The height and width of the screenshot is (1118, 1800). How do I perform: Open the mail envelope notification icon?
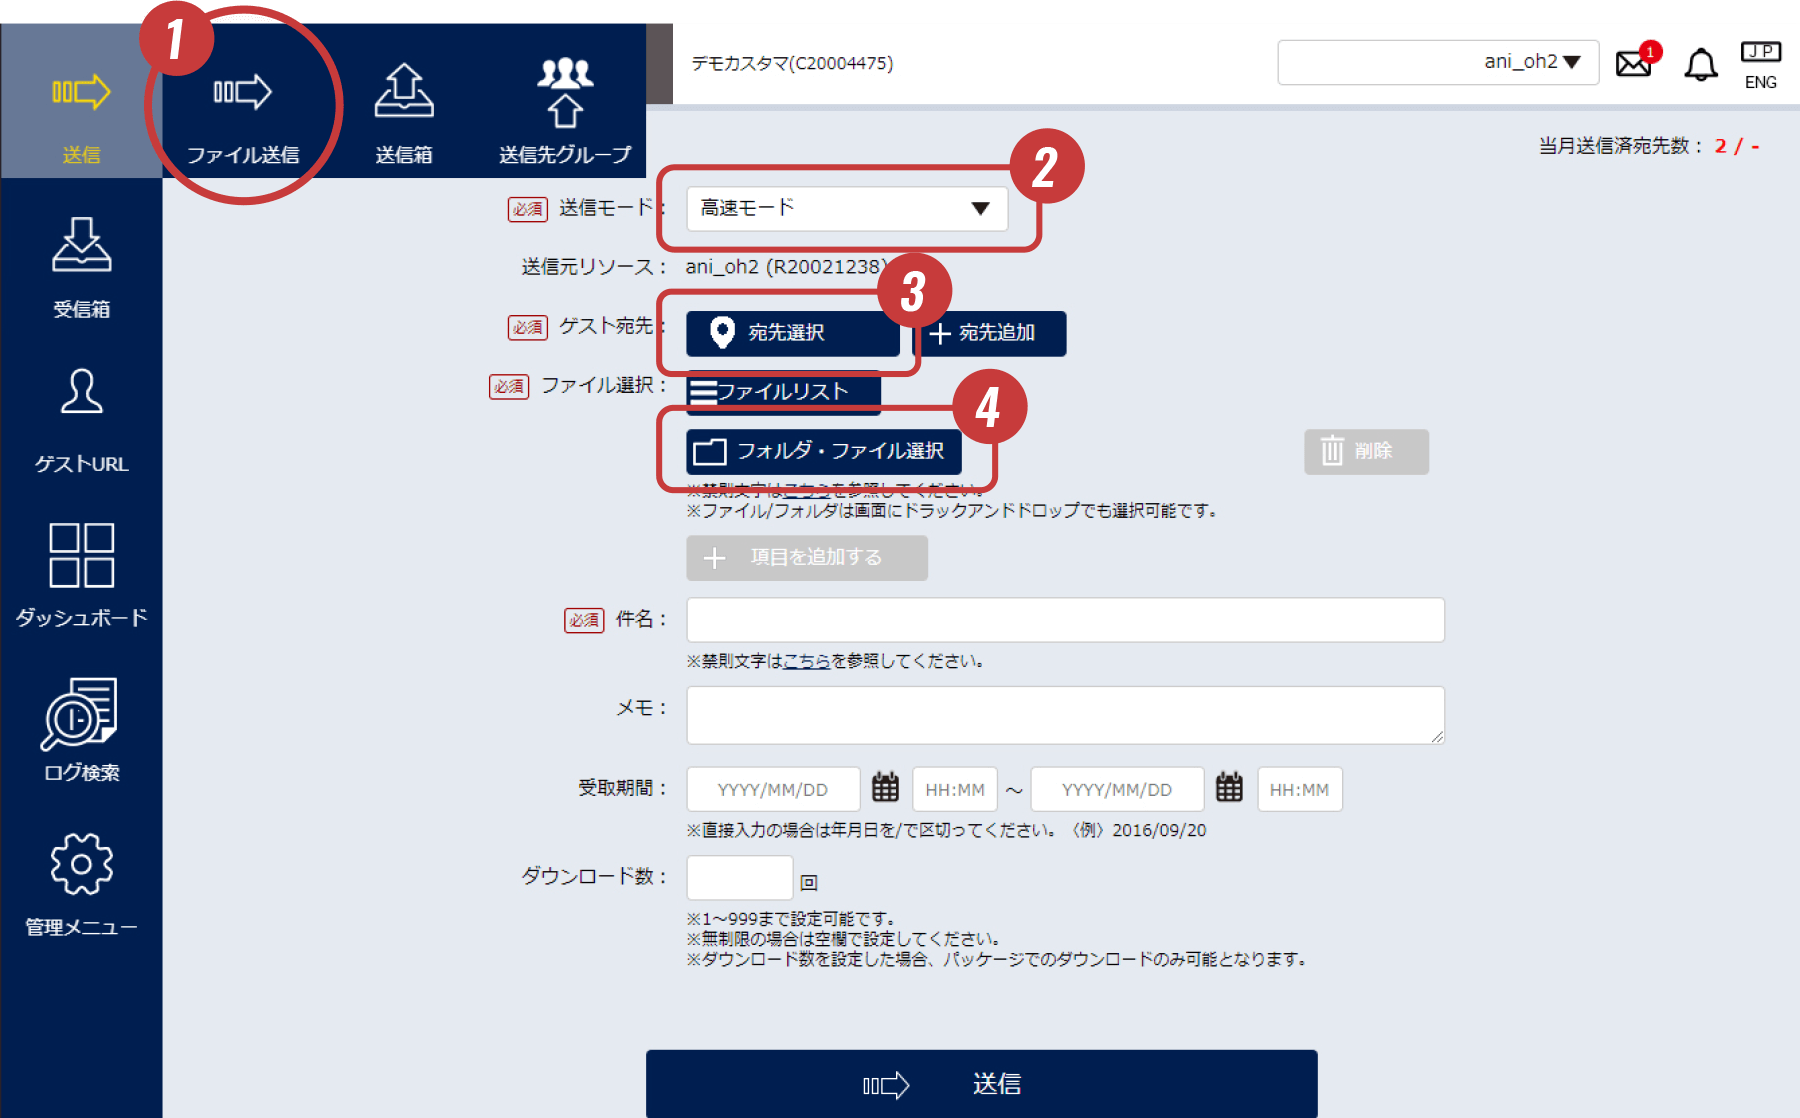[x=1636, y=62]
